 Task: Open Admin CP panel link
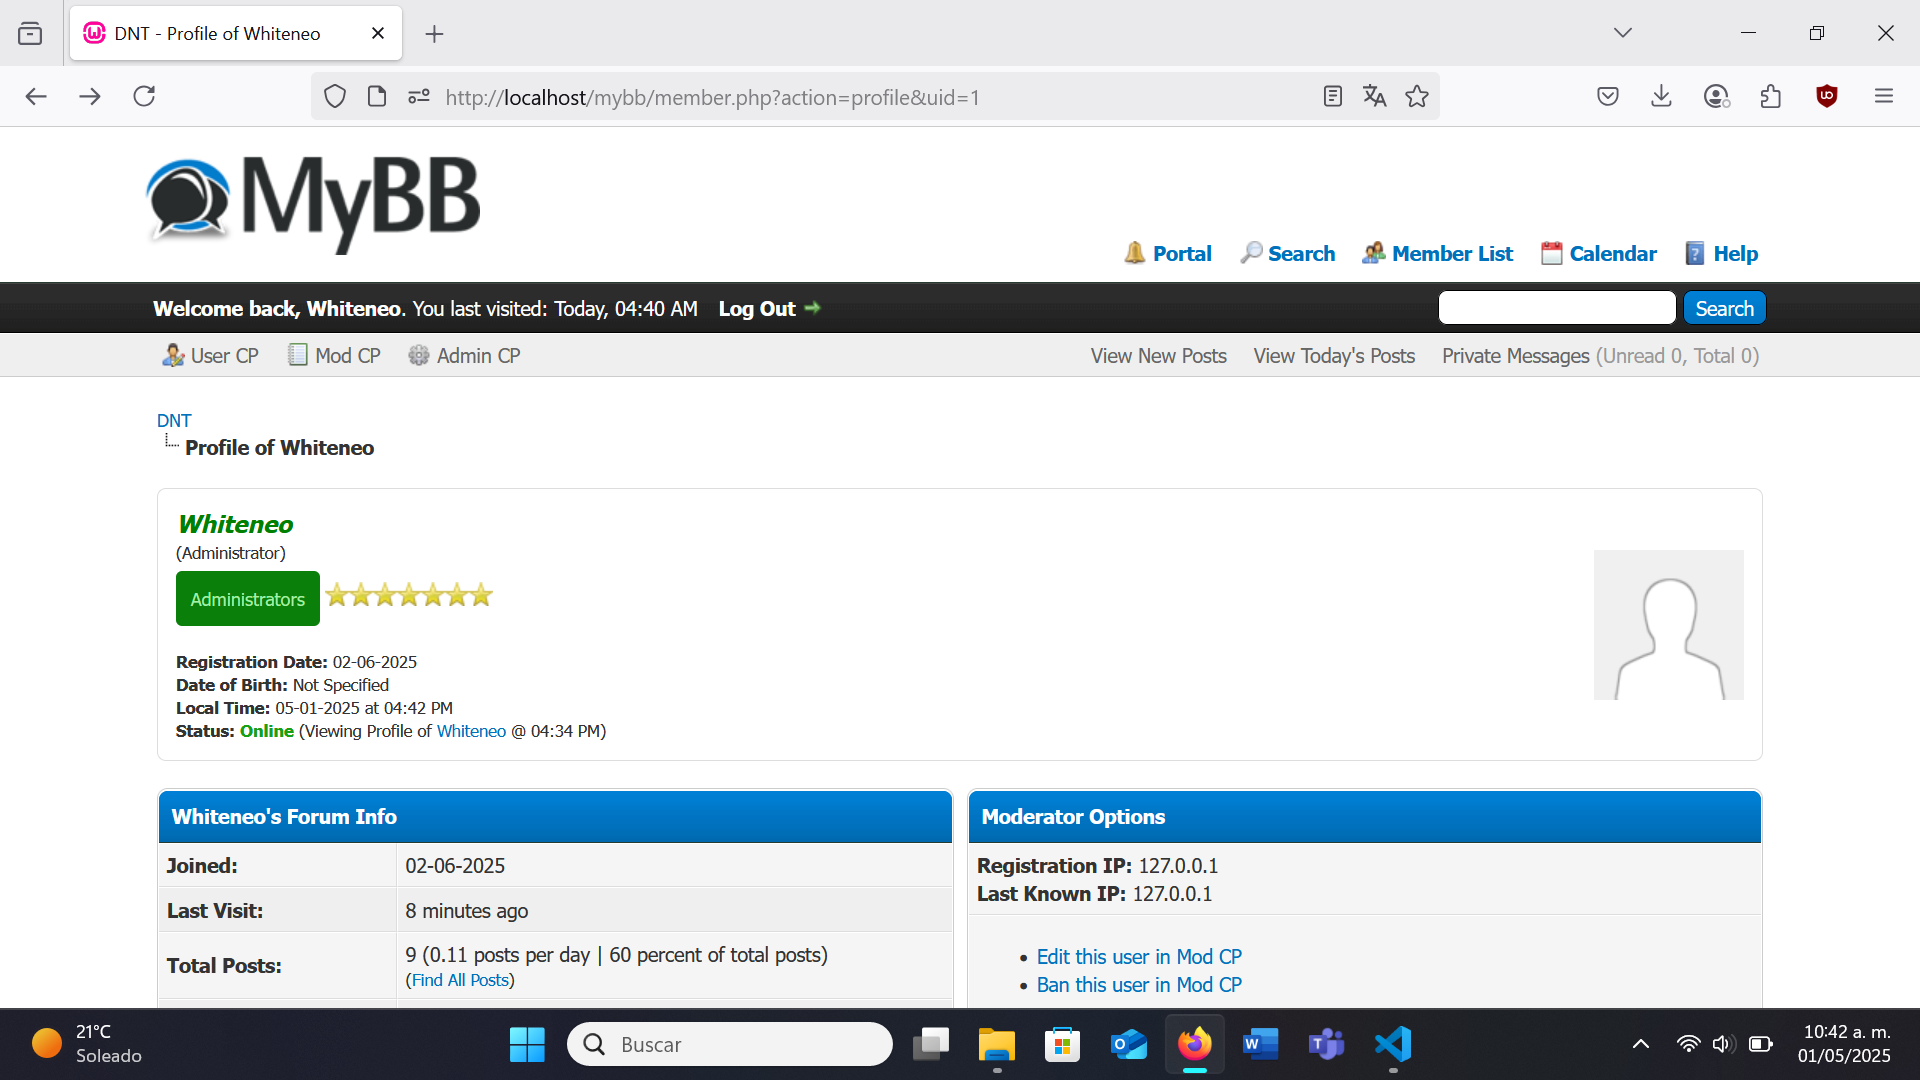coord(477,356)
